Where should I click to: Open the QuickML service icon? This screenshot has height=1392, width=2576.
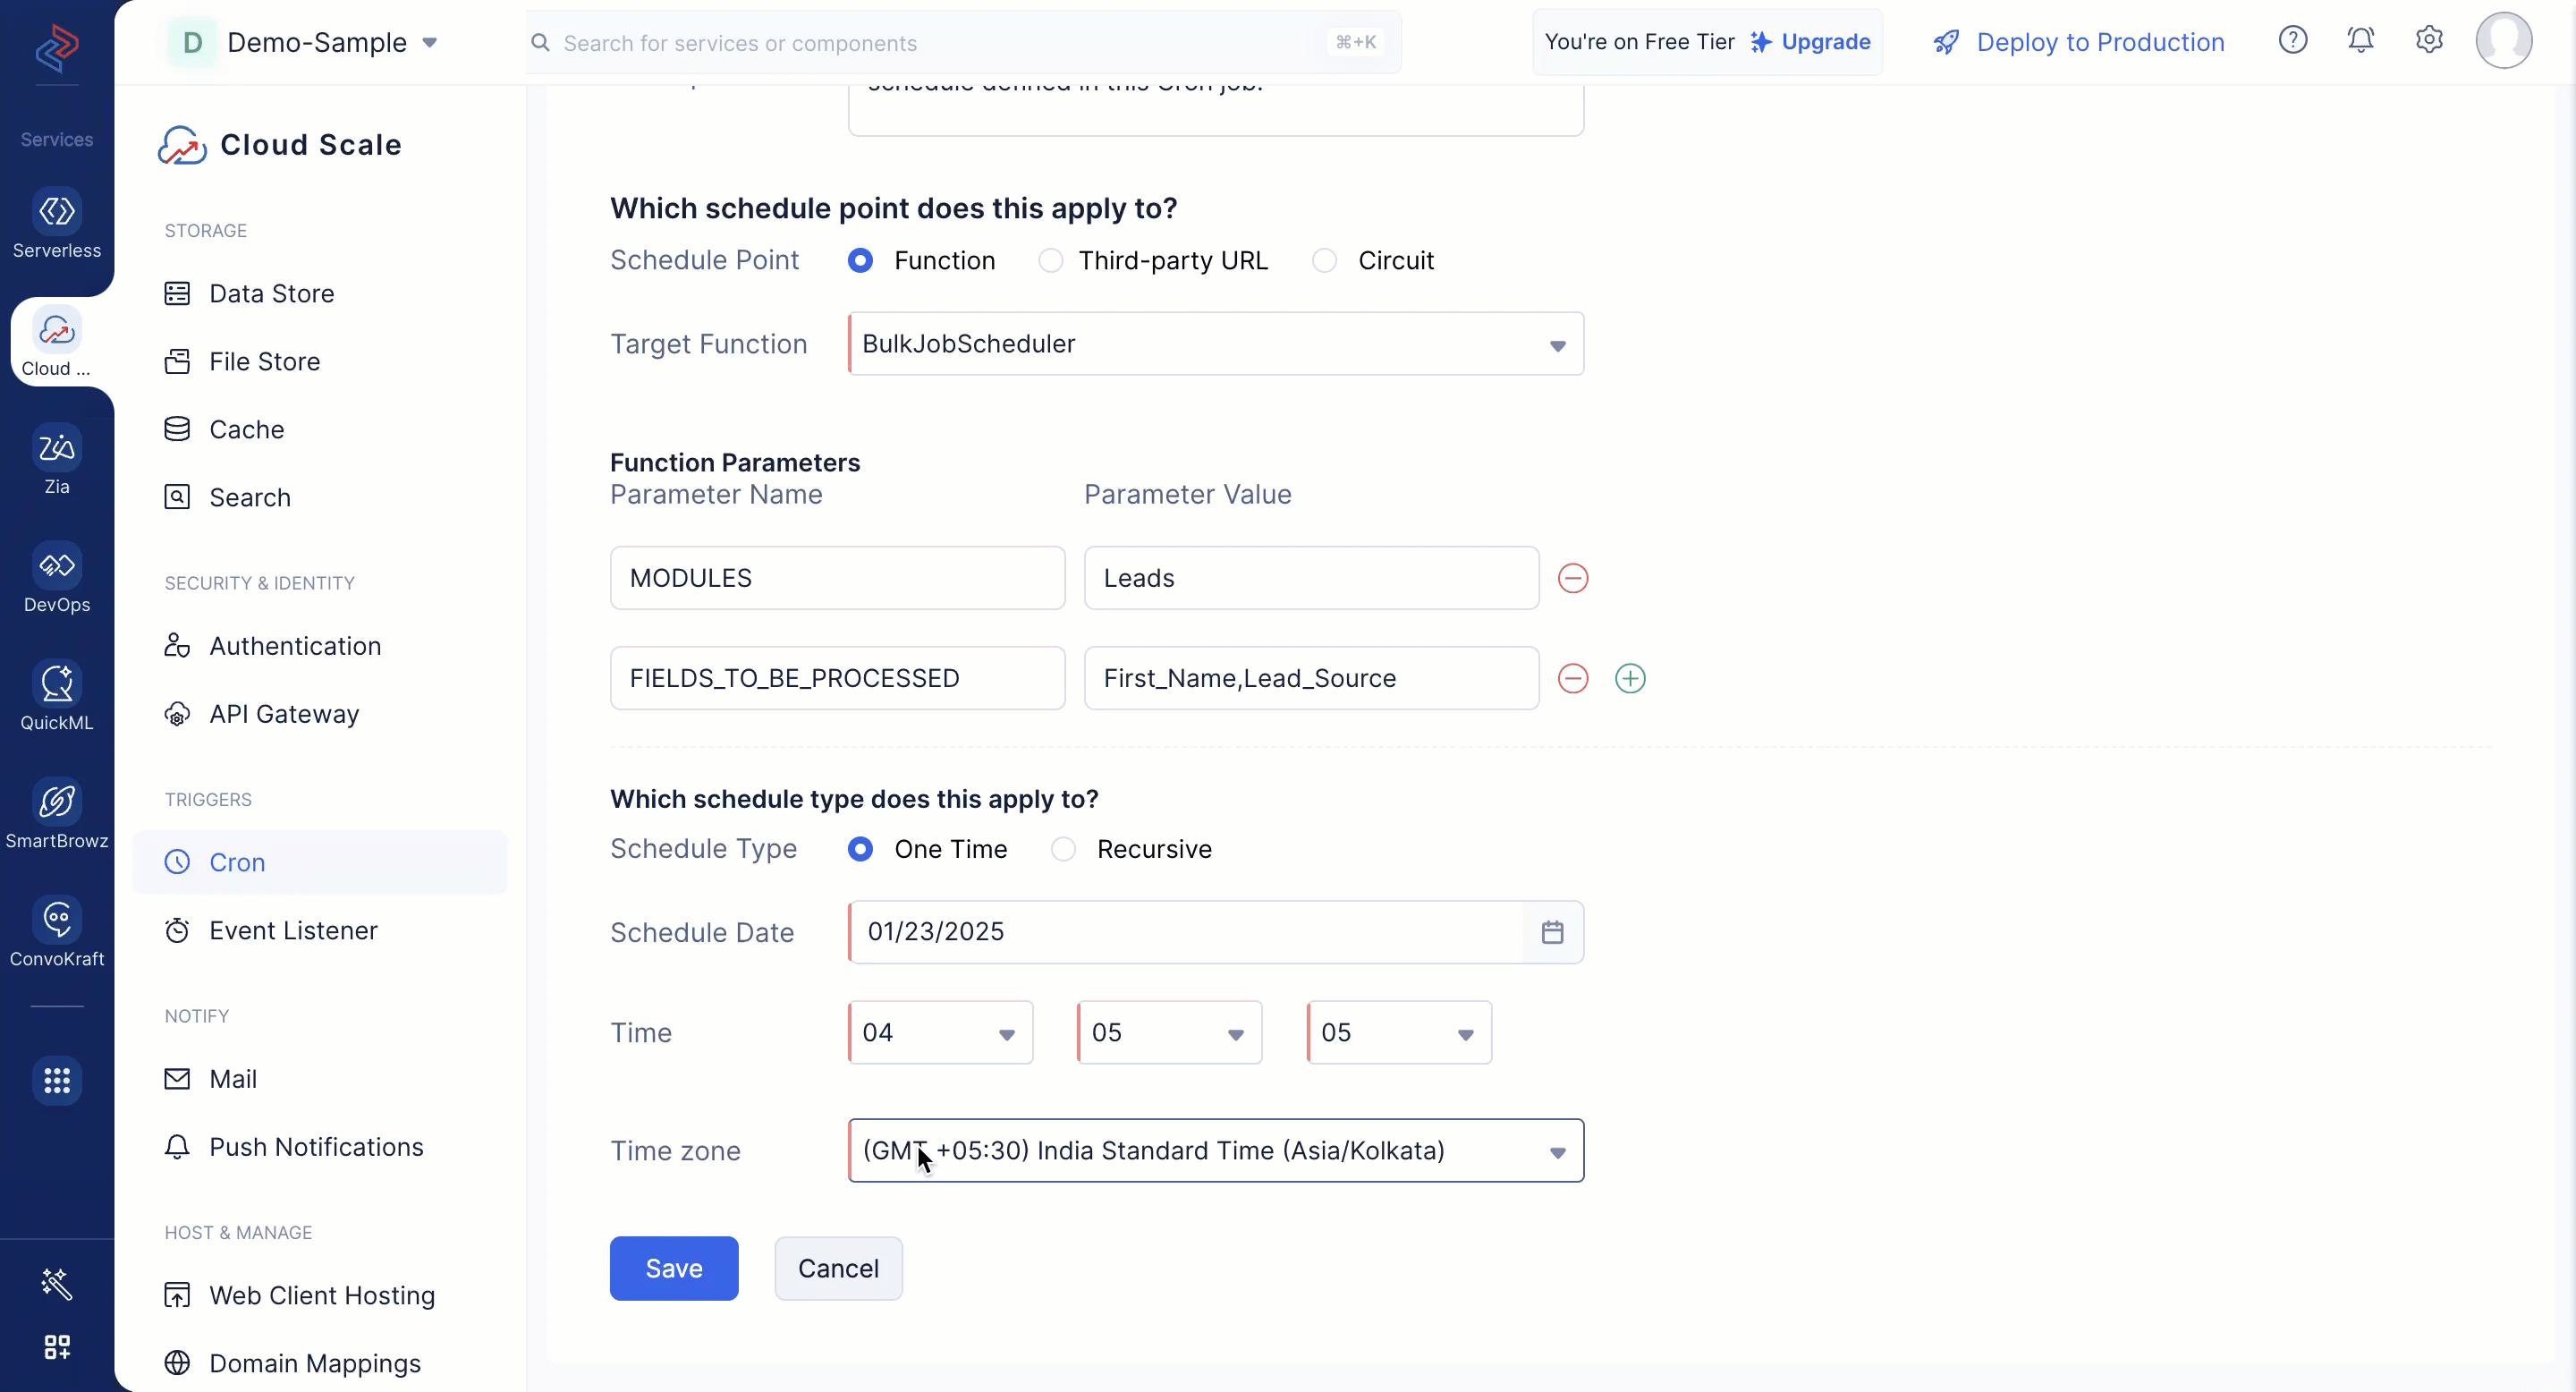[57, 685]
